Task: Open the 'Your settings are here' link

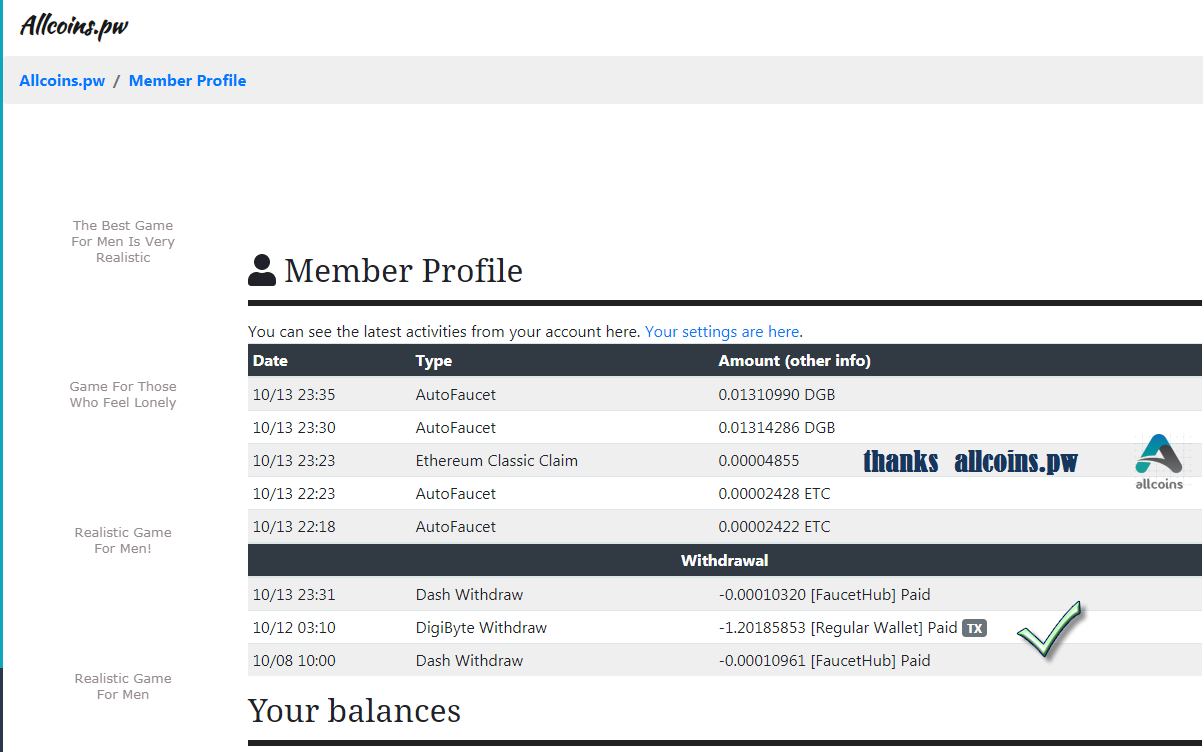Action: (722, 332)
